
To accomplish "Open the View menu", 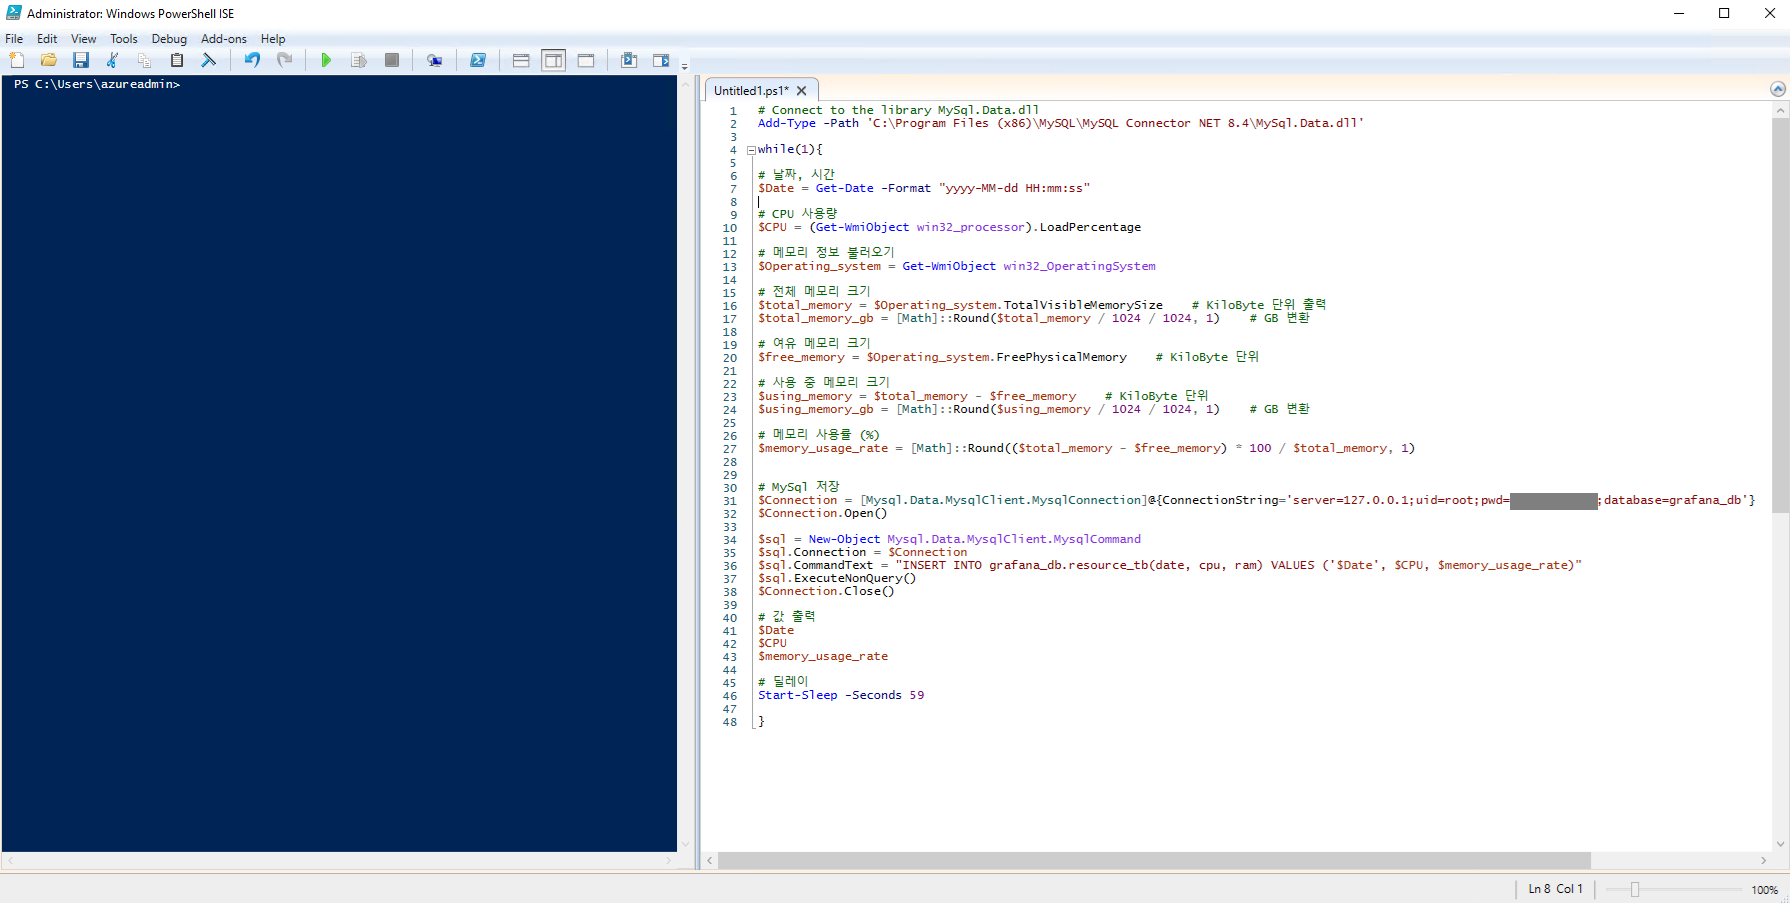I will (x=84, y=39).
